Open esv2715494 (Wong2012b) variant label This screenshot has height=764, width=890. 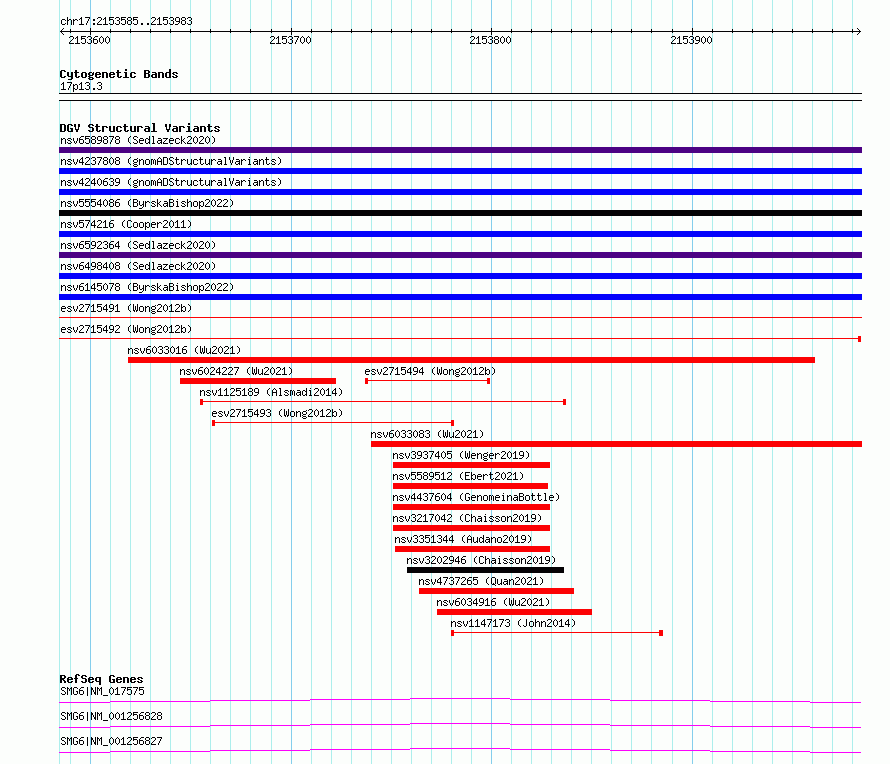(430, 371)
